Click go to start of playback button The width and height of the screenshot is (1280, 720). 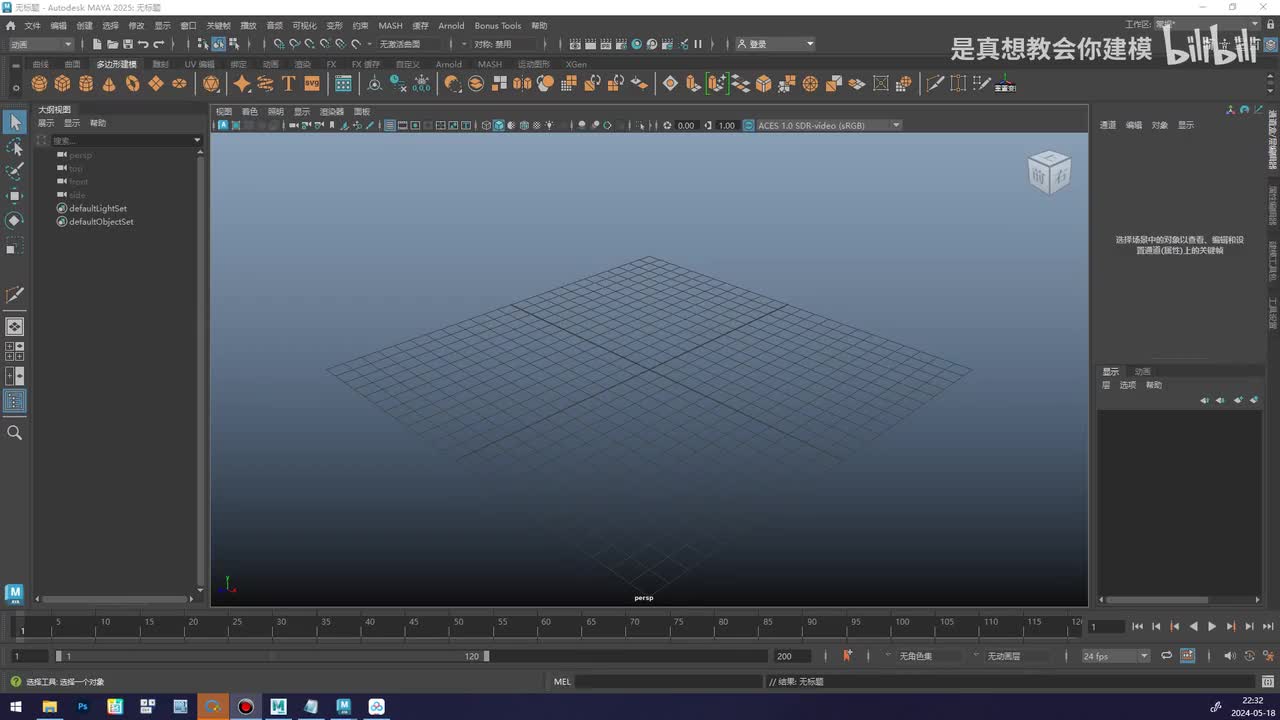pos(1137,627)
